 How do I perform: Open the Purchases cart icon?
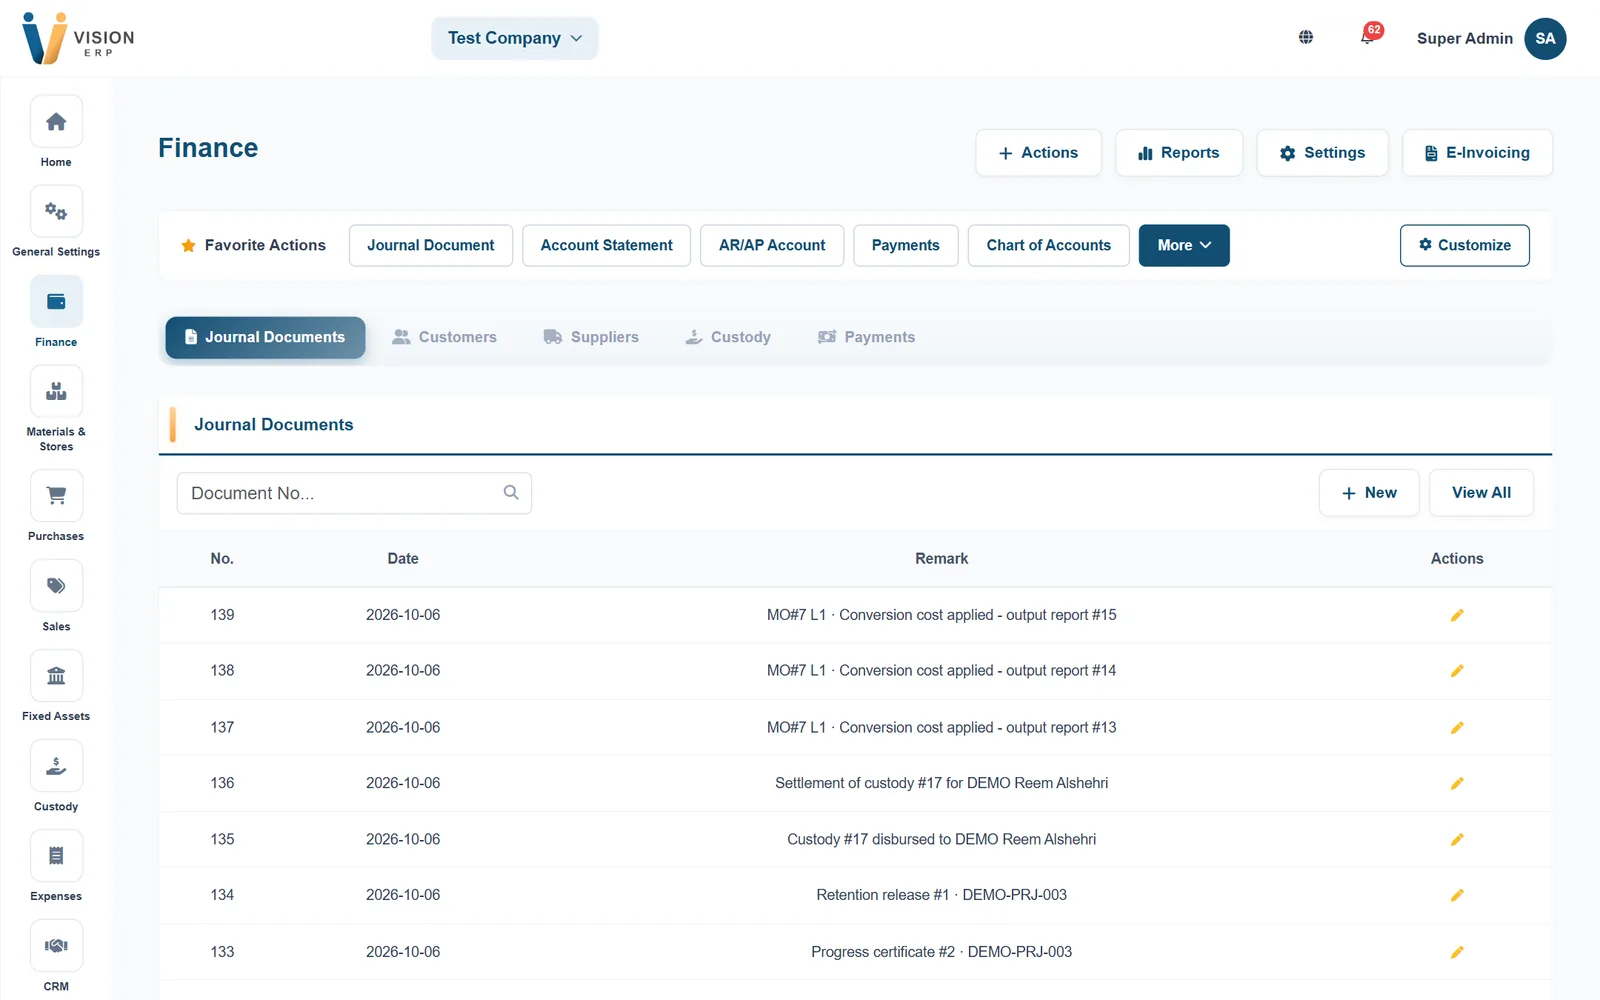coord(56,496)
